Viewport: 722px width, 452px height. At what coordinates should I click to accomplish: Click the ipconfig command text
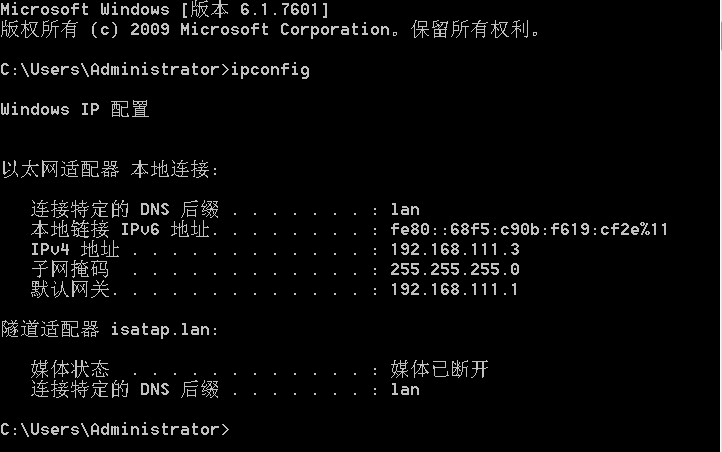pyautogui.click(x=270, y=70)
